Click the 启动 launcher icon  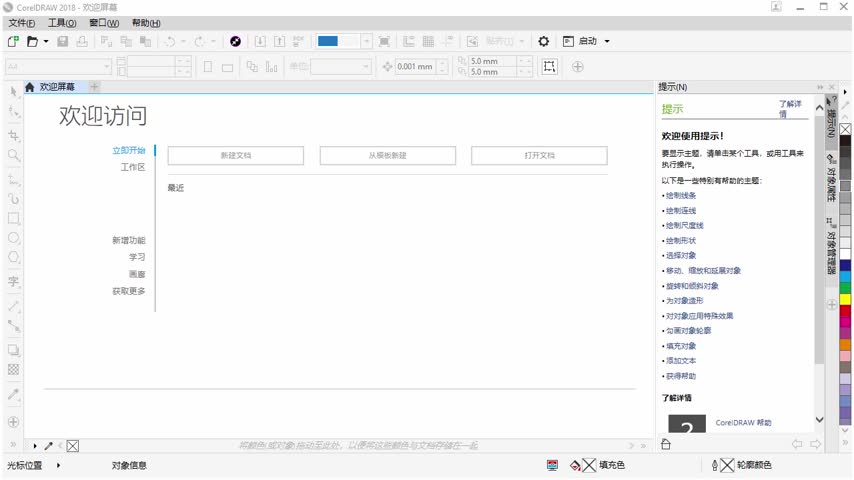(x=568, y=41)
